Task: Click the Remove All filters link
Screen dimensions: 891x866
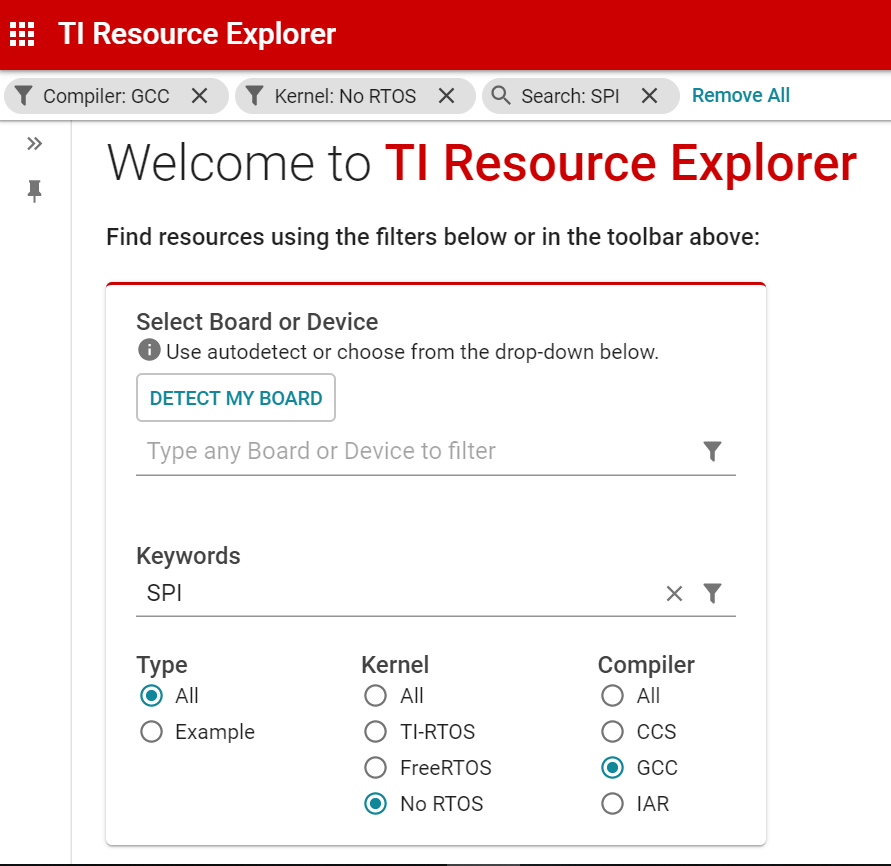Action: point(741,96)
